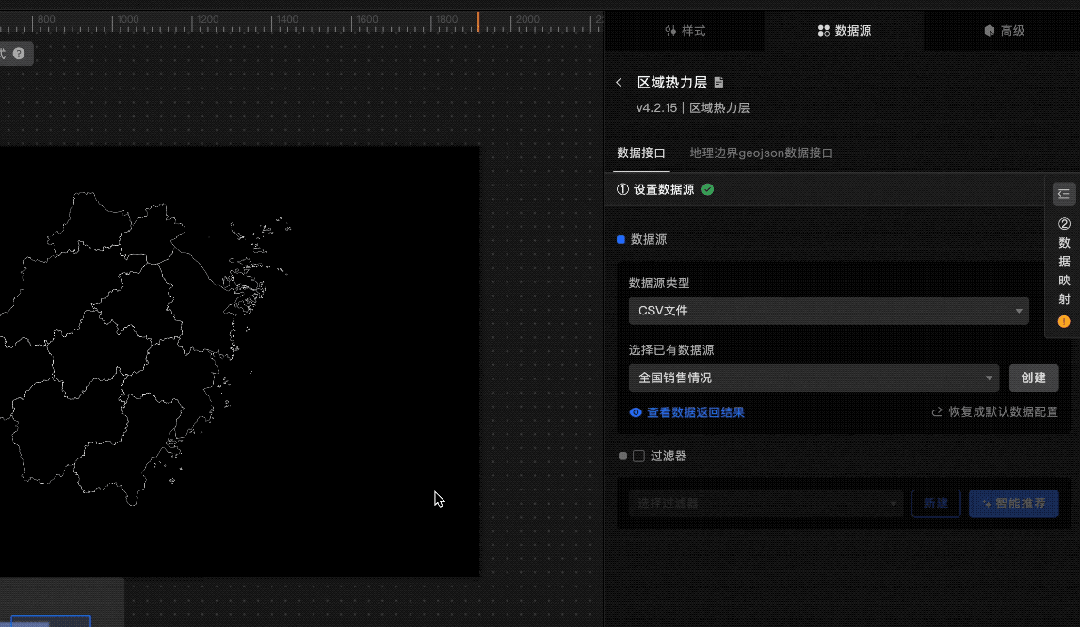The image size is (1080, 627).
Task: Click the green checkmark beside 设置数据源
Action: click(x=707, y=189)
